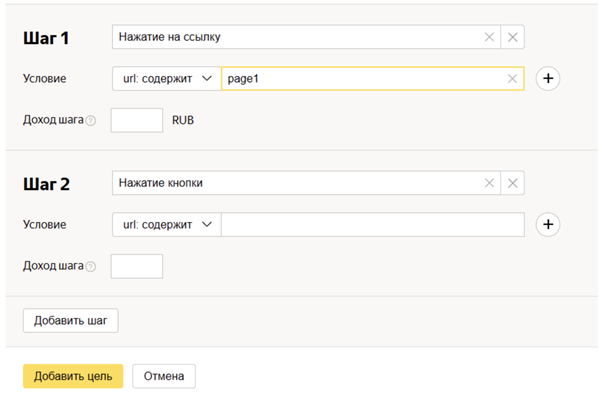
Task: Click the 'Нажатие на ссылку' name field
Action: [x=295, y=37]
